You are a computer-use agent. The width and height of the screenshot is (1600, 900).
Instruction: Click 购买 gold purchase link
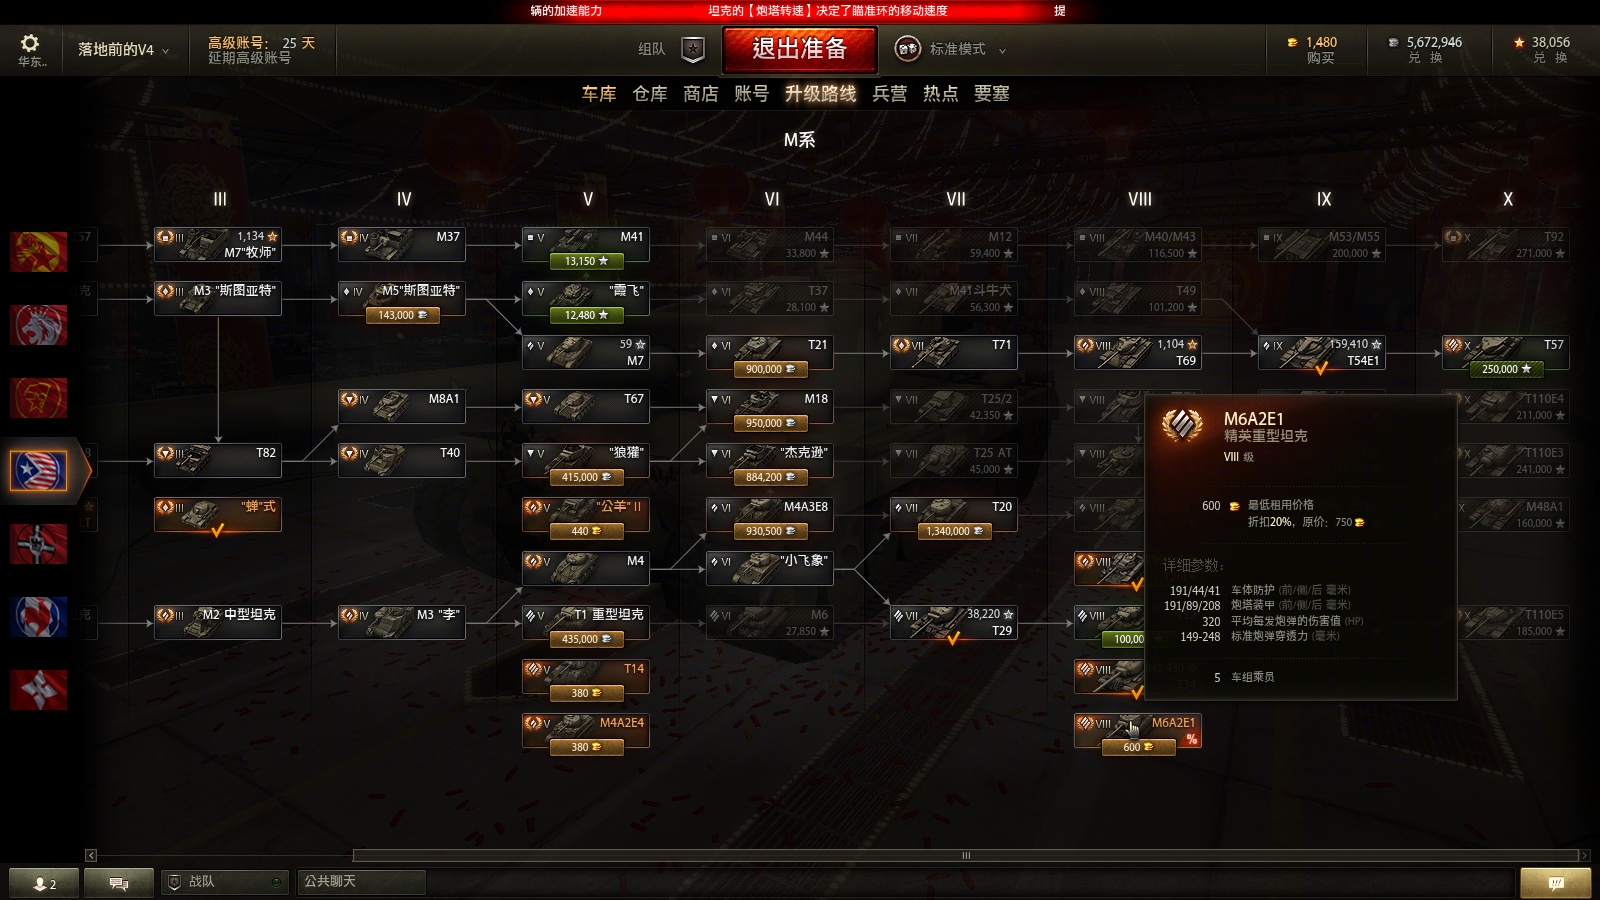pyautogui.click(x=1320, y=58)
